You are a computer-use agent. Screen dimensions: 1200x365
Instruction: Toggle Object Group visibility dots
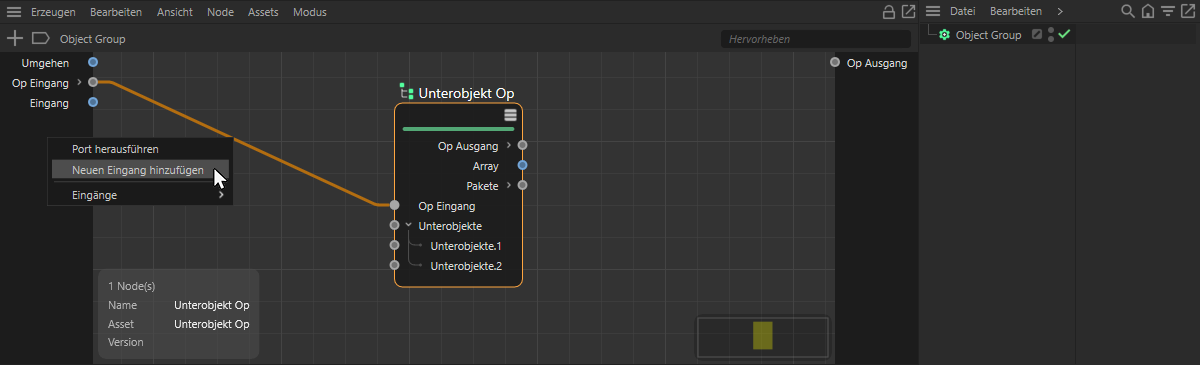pyautogui.click(x=1051, y=34)
